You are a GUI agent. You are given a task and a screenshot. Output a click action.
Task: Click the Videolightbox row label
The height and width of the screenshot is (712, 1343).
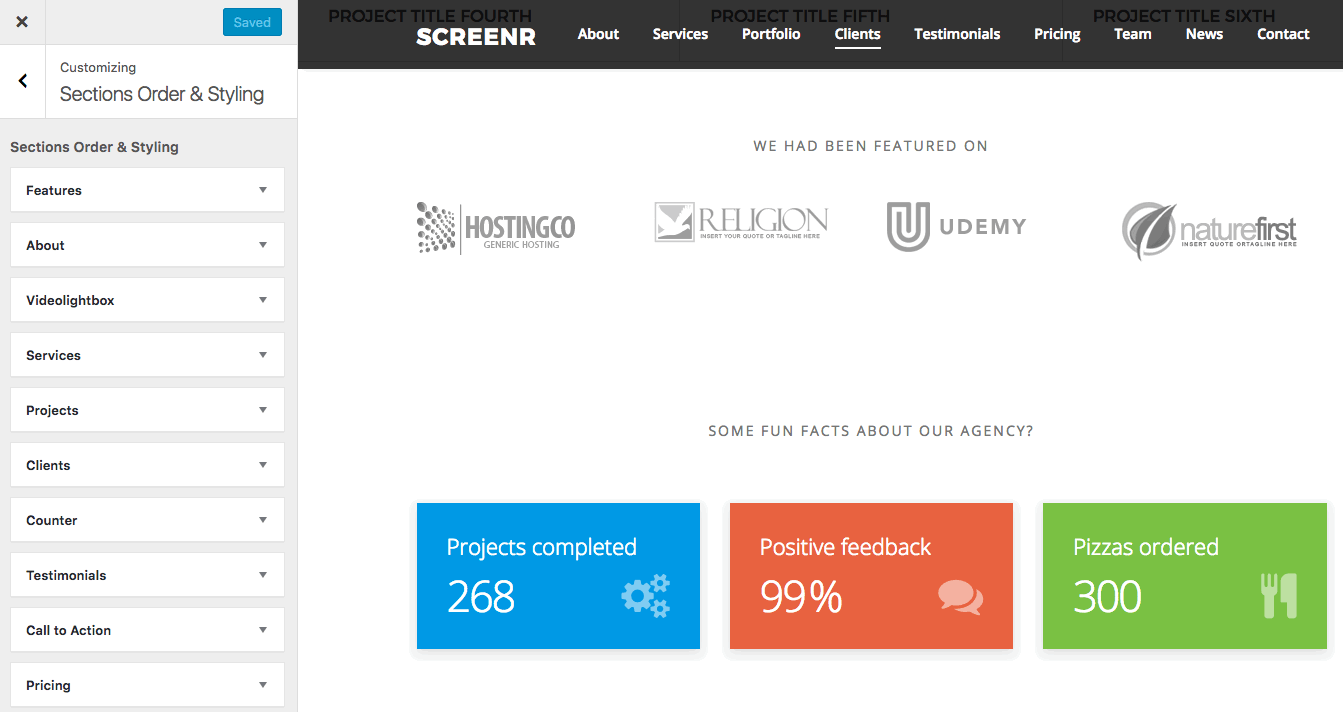(70, 300)
